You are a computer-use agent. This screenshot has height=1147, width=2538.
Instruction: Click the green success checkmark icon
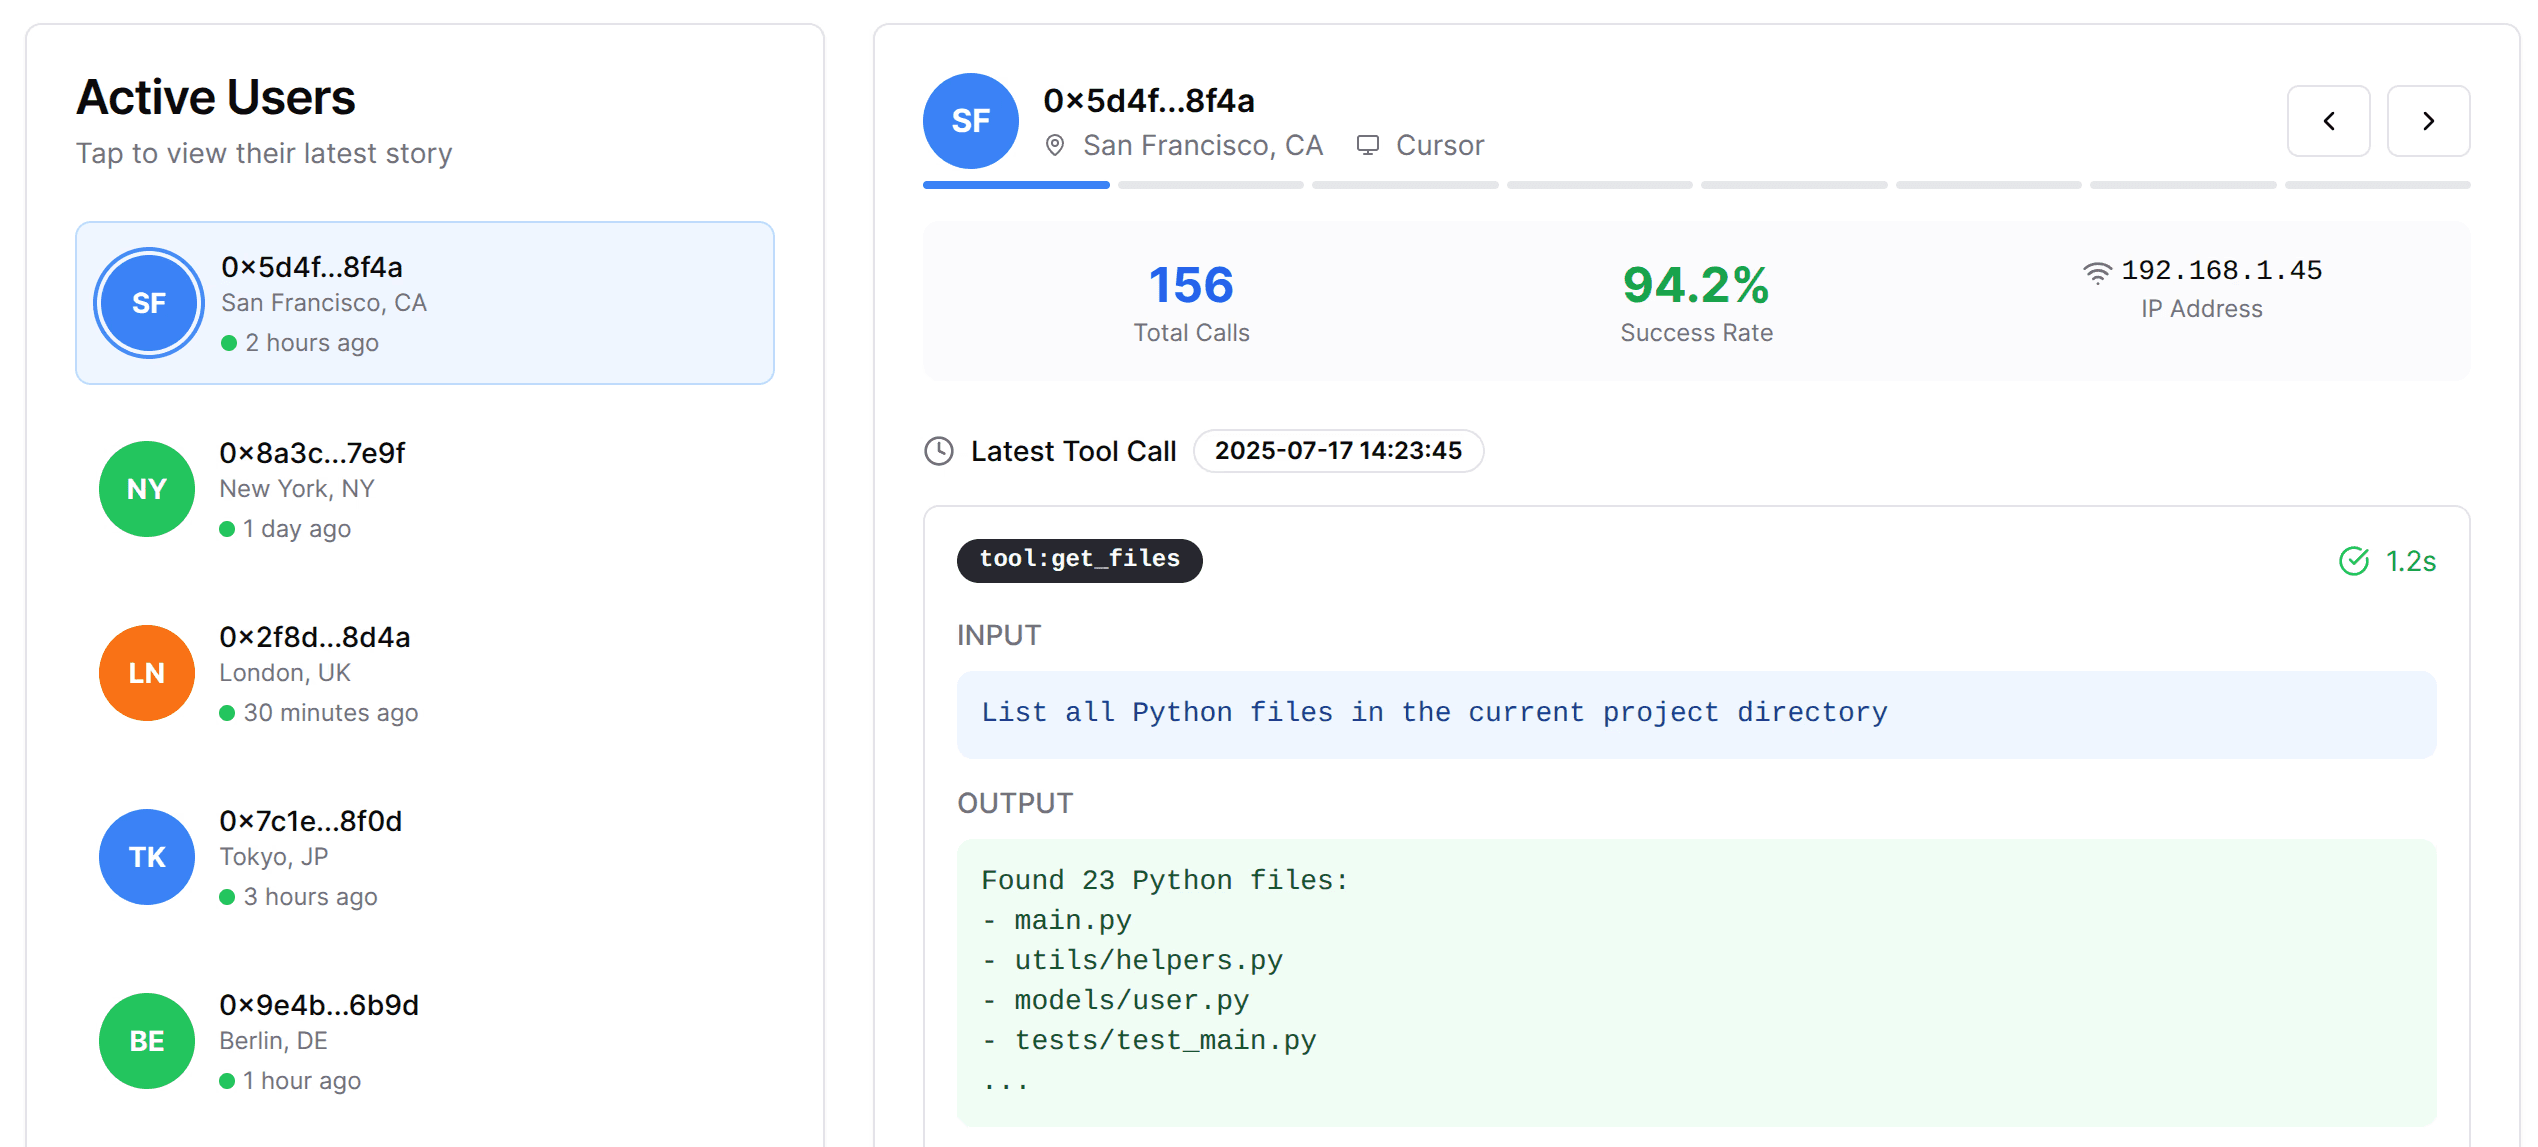[2354, 562]
